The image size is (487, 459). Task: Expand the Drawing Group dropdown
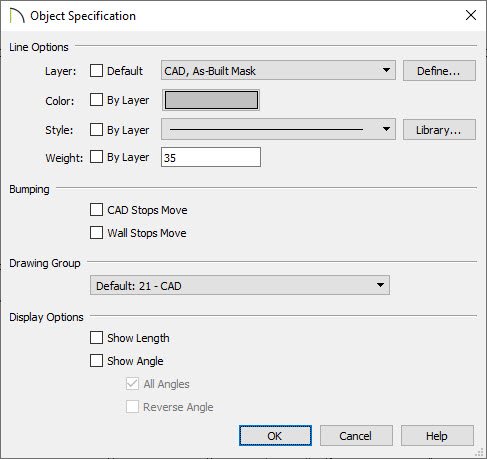240,285
